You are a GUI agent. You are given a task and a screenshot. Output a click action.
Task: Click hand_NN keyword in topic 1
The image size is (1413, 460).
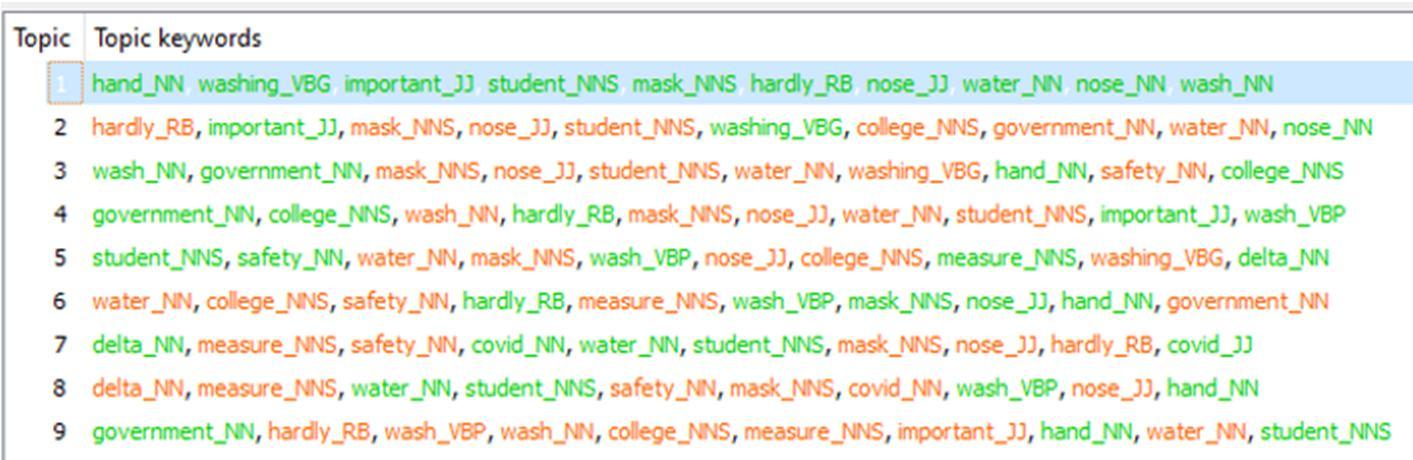(x=138, y=84)
